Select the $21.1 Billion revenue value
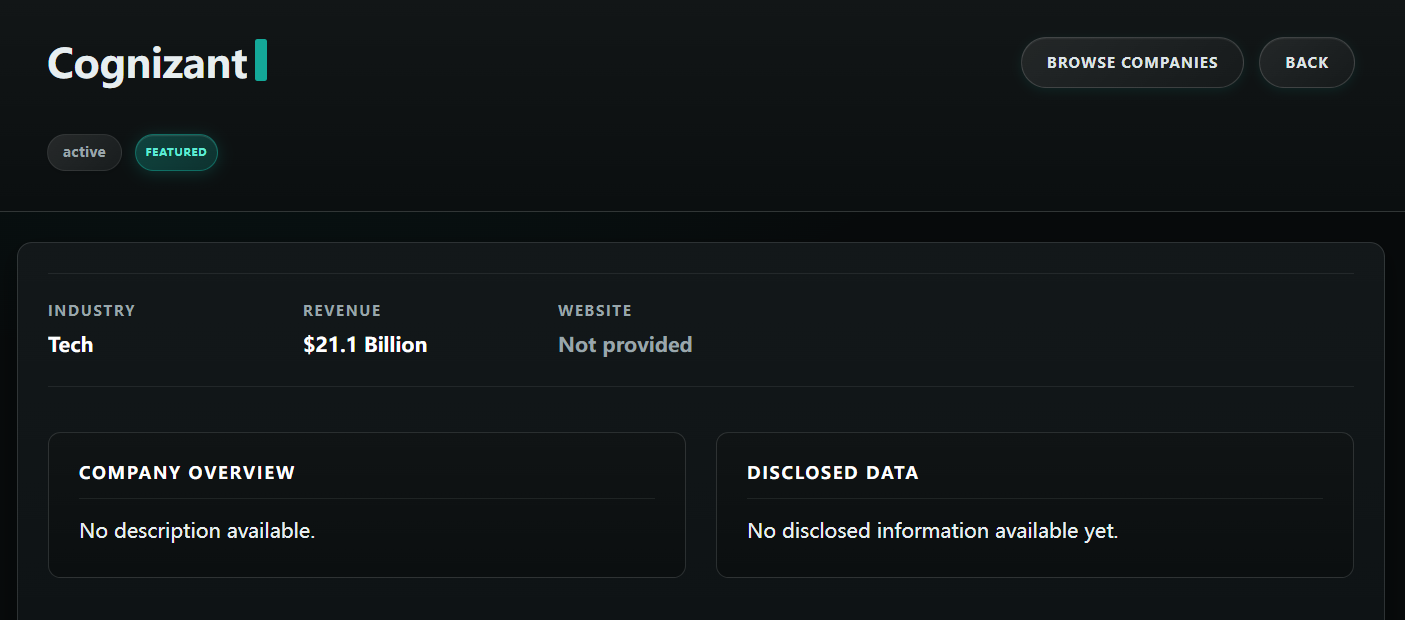 pos(365,345)
